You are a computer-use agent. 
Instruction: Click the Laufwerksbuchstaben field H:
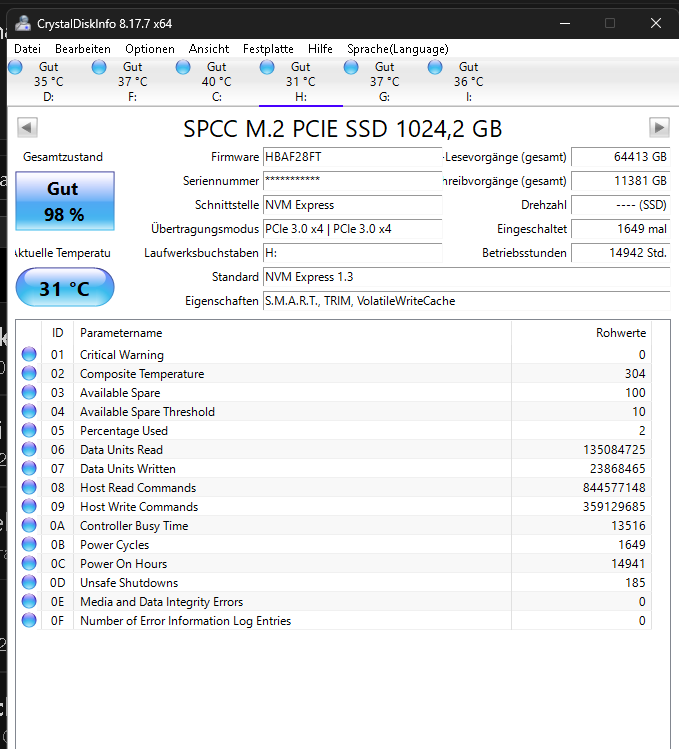pos(352,253)
